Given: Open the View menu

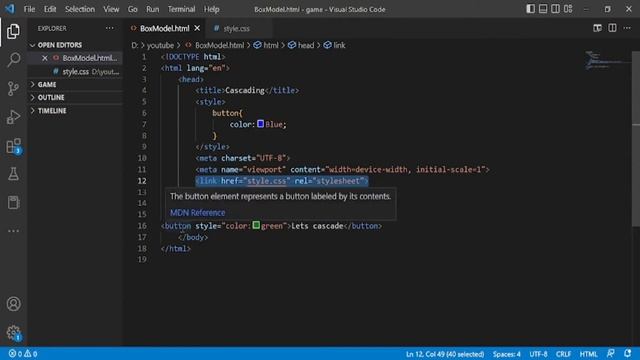Looking at the screenshot, I should (x=111, y=9).
